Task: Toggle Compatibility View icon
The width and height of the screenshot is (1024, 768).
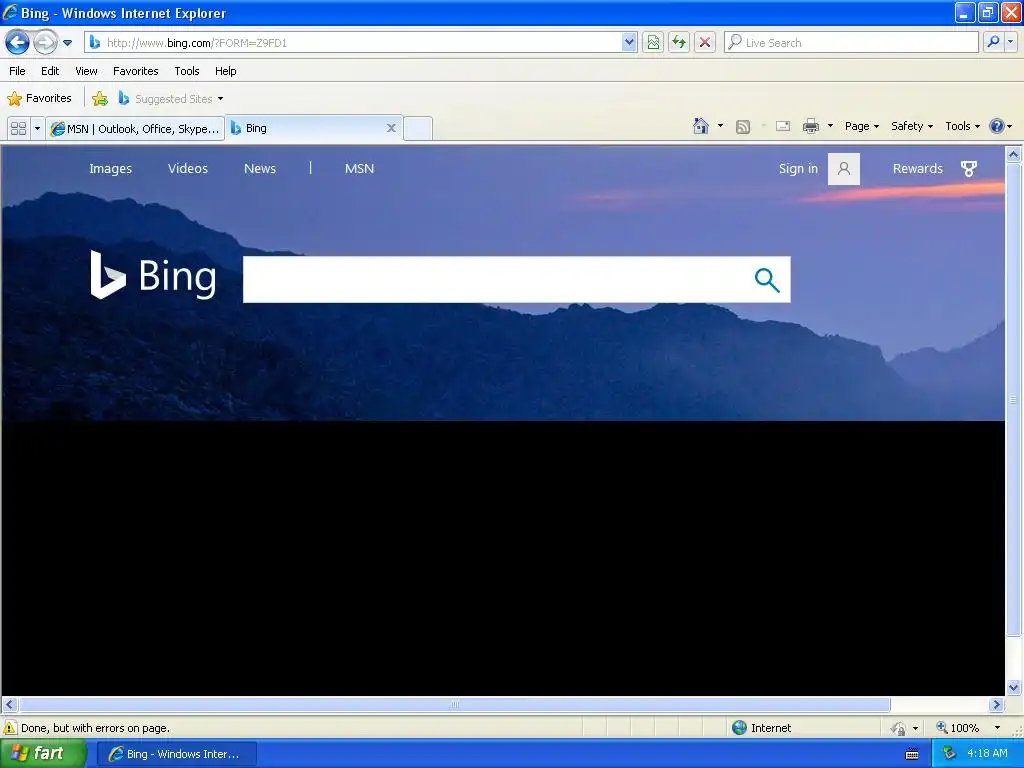Action: pyautogui.click(x=652, y=42)
